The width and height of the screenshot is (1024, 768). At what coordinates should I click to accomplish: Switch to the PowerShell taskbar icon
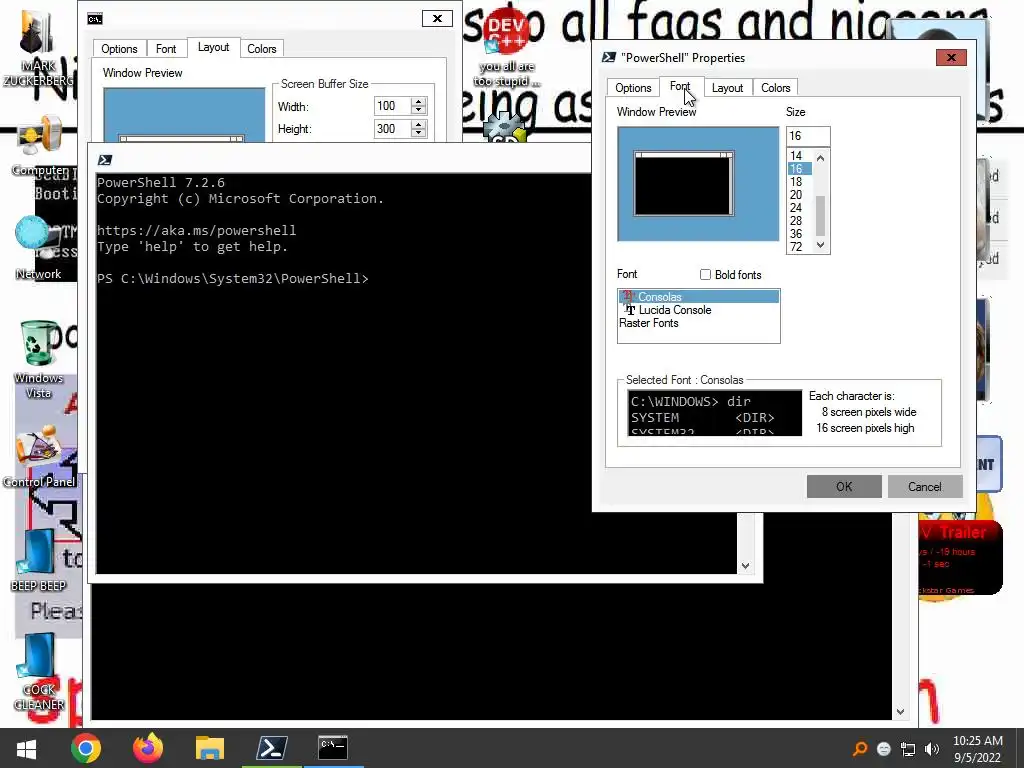[272, 748]
